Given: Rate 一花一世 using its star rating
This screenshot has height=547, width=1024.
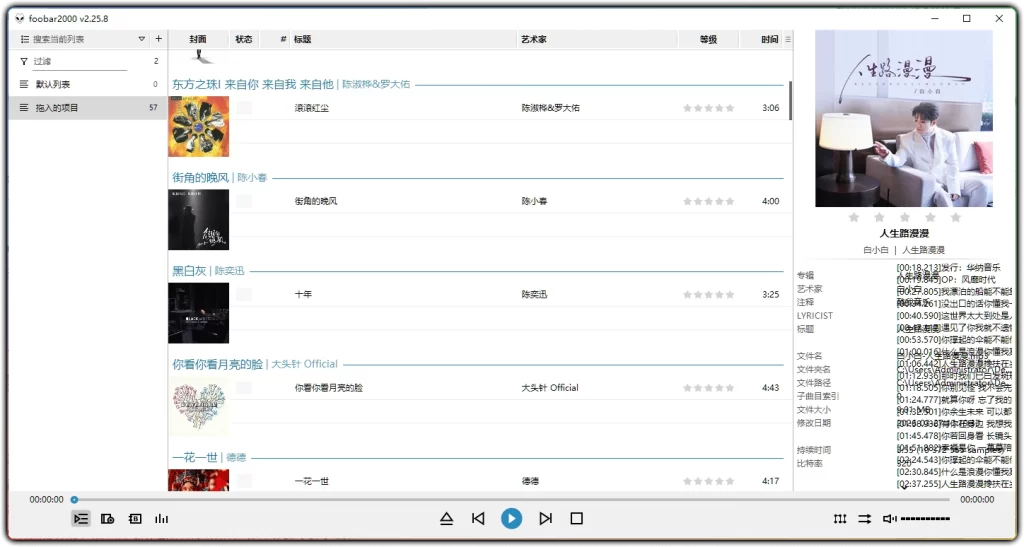Looking at the screenshot, I should click(709, 482).
